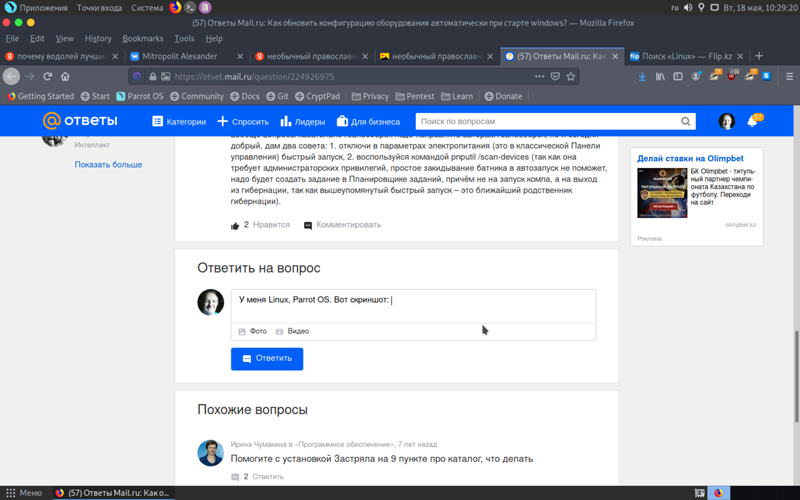
Task: Open the CryptPad bookmark
Action: (x=317, y=96)
